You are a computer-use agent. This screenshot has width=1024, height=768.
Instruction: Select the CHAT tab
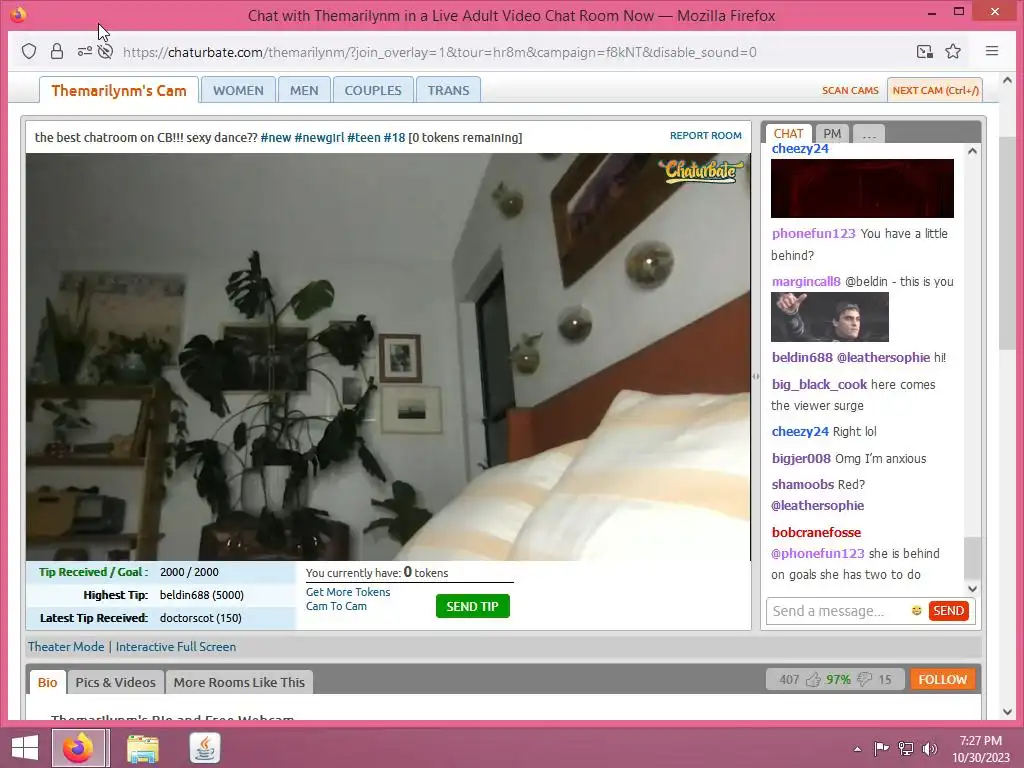pos(788,133)
